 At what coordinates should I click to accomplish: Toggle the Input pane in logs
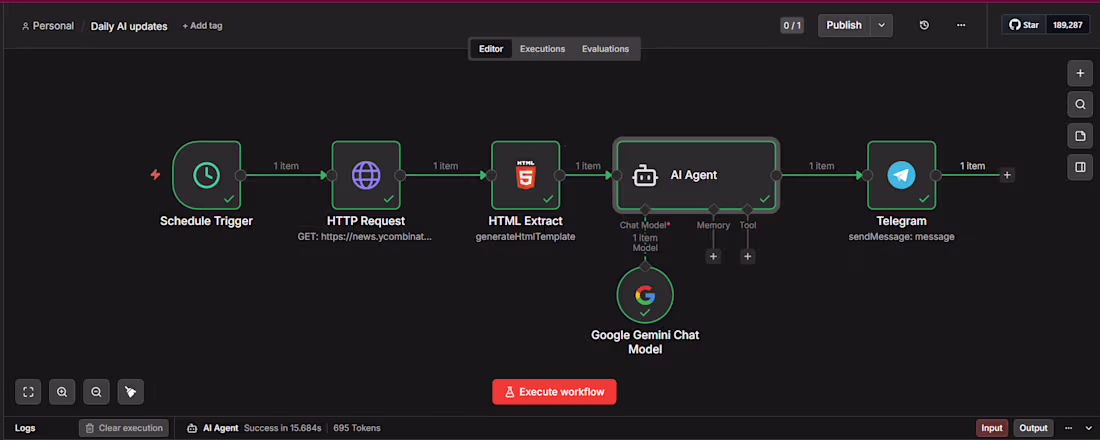pyautogui.click(x=992, y=427)
